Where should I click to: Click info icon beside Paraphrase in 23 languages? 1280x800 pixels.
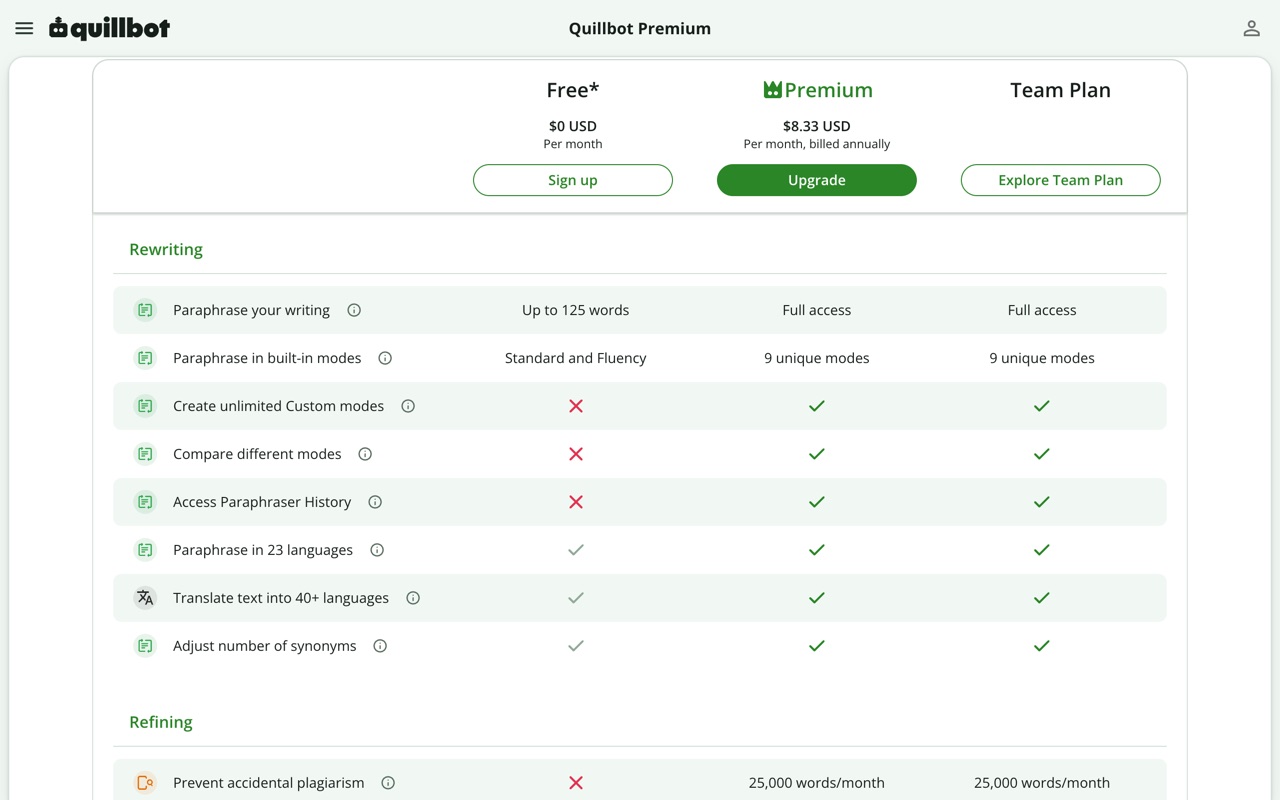[x=377, y=550]
